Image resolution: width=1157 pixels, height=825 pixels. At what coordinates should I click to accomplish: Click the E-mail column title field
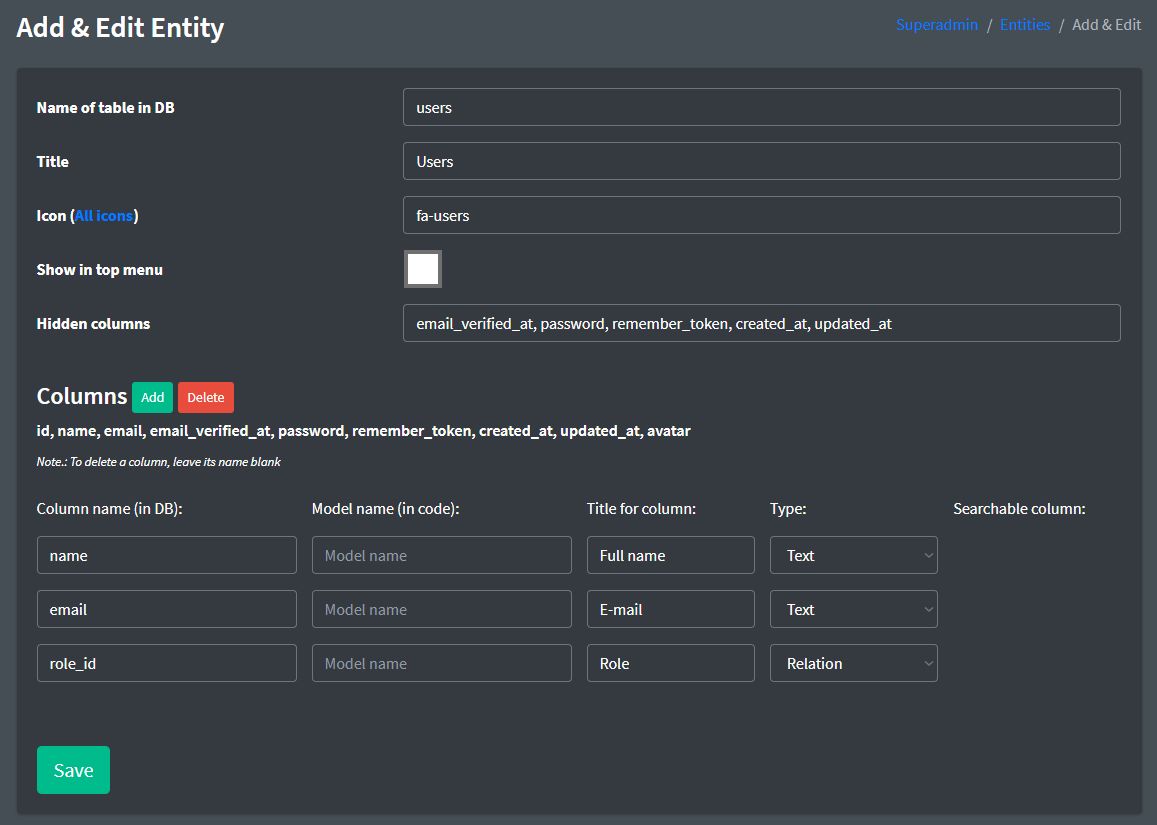(x=670, y=609)
